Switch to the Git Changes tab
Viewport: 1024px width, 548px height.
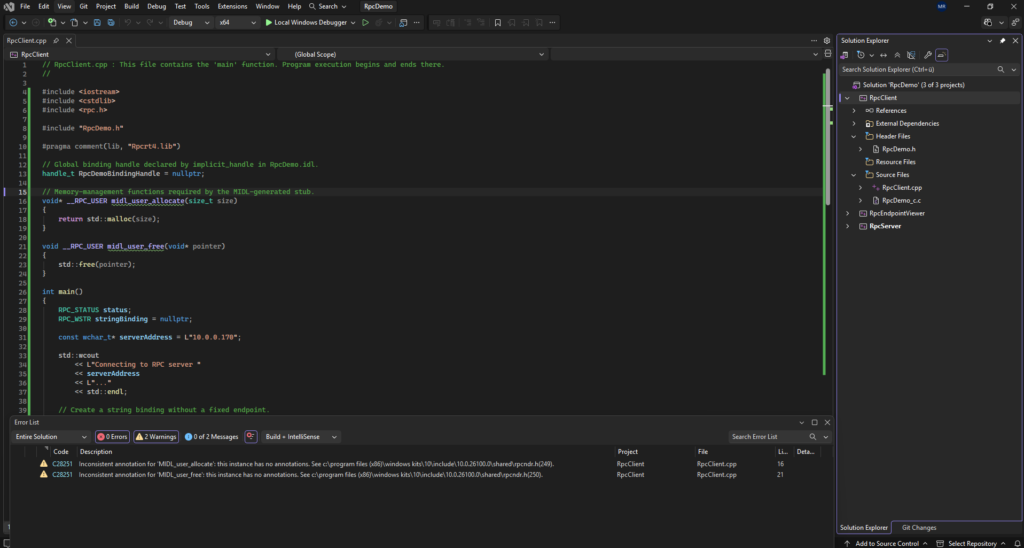click(x=919, y=527)
